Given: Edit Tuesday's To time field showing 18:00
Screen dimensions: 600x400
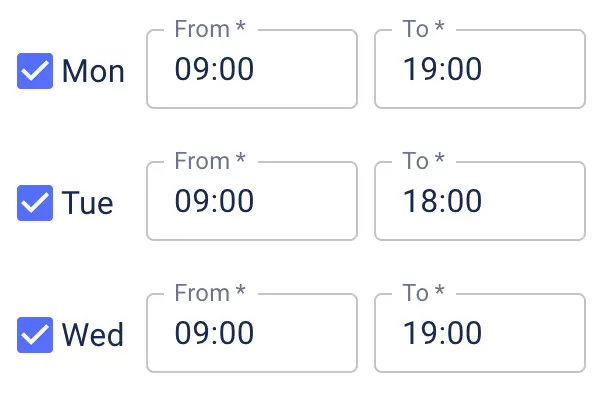Looking at the screenshot, I should pos(479,202).
